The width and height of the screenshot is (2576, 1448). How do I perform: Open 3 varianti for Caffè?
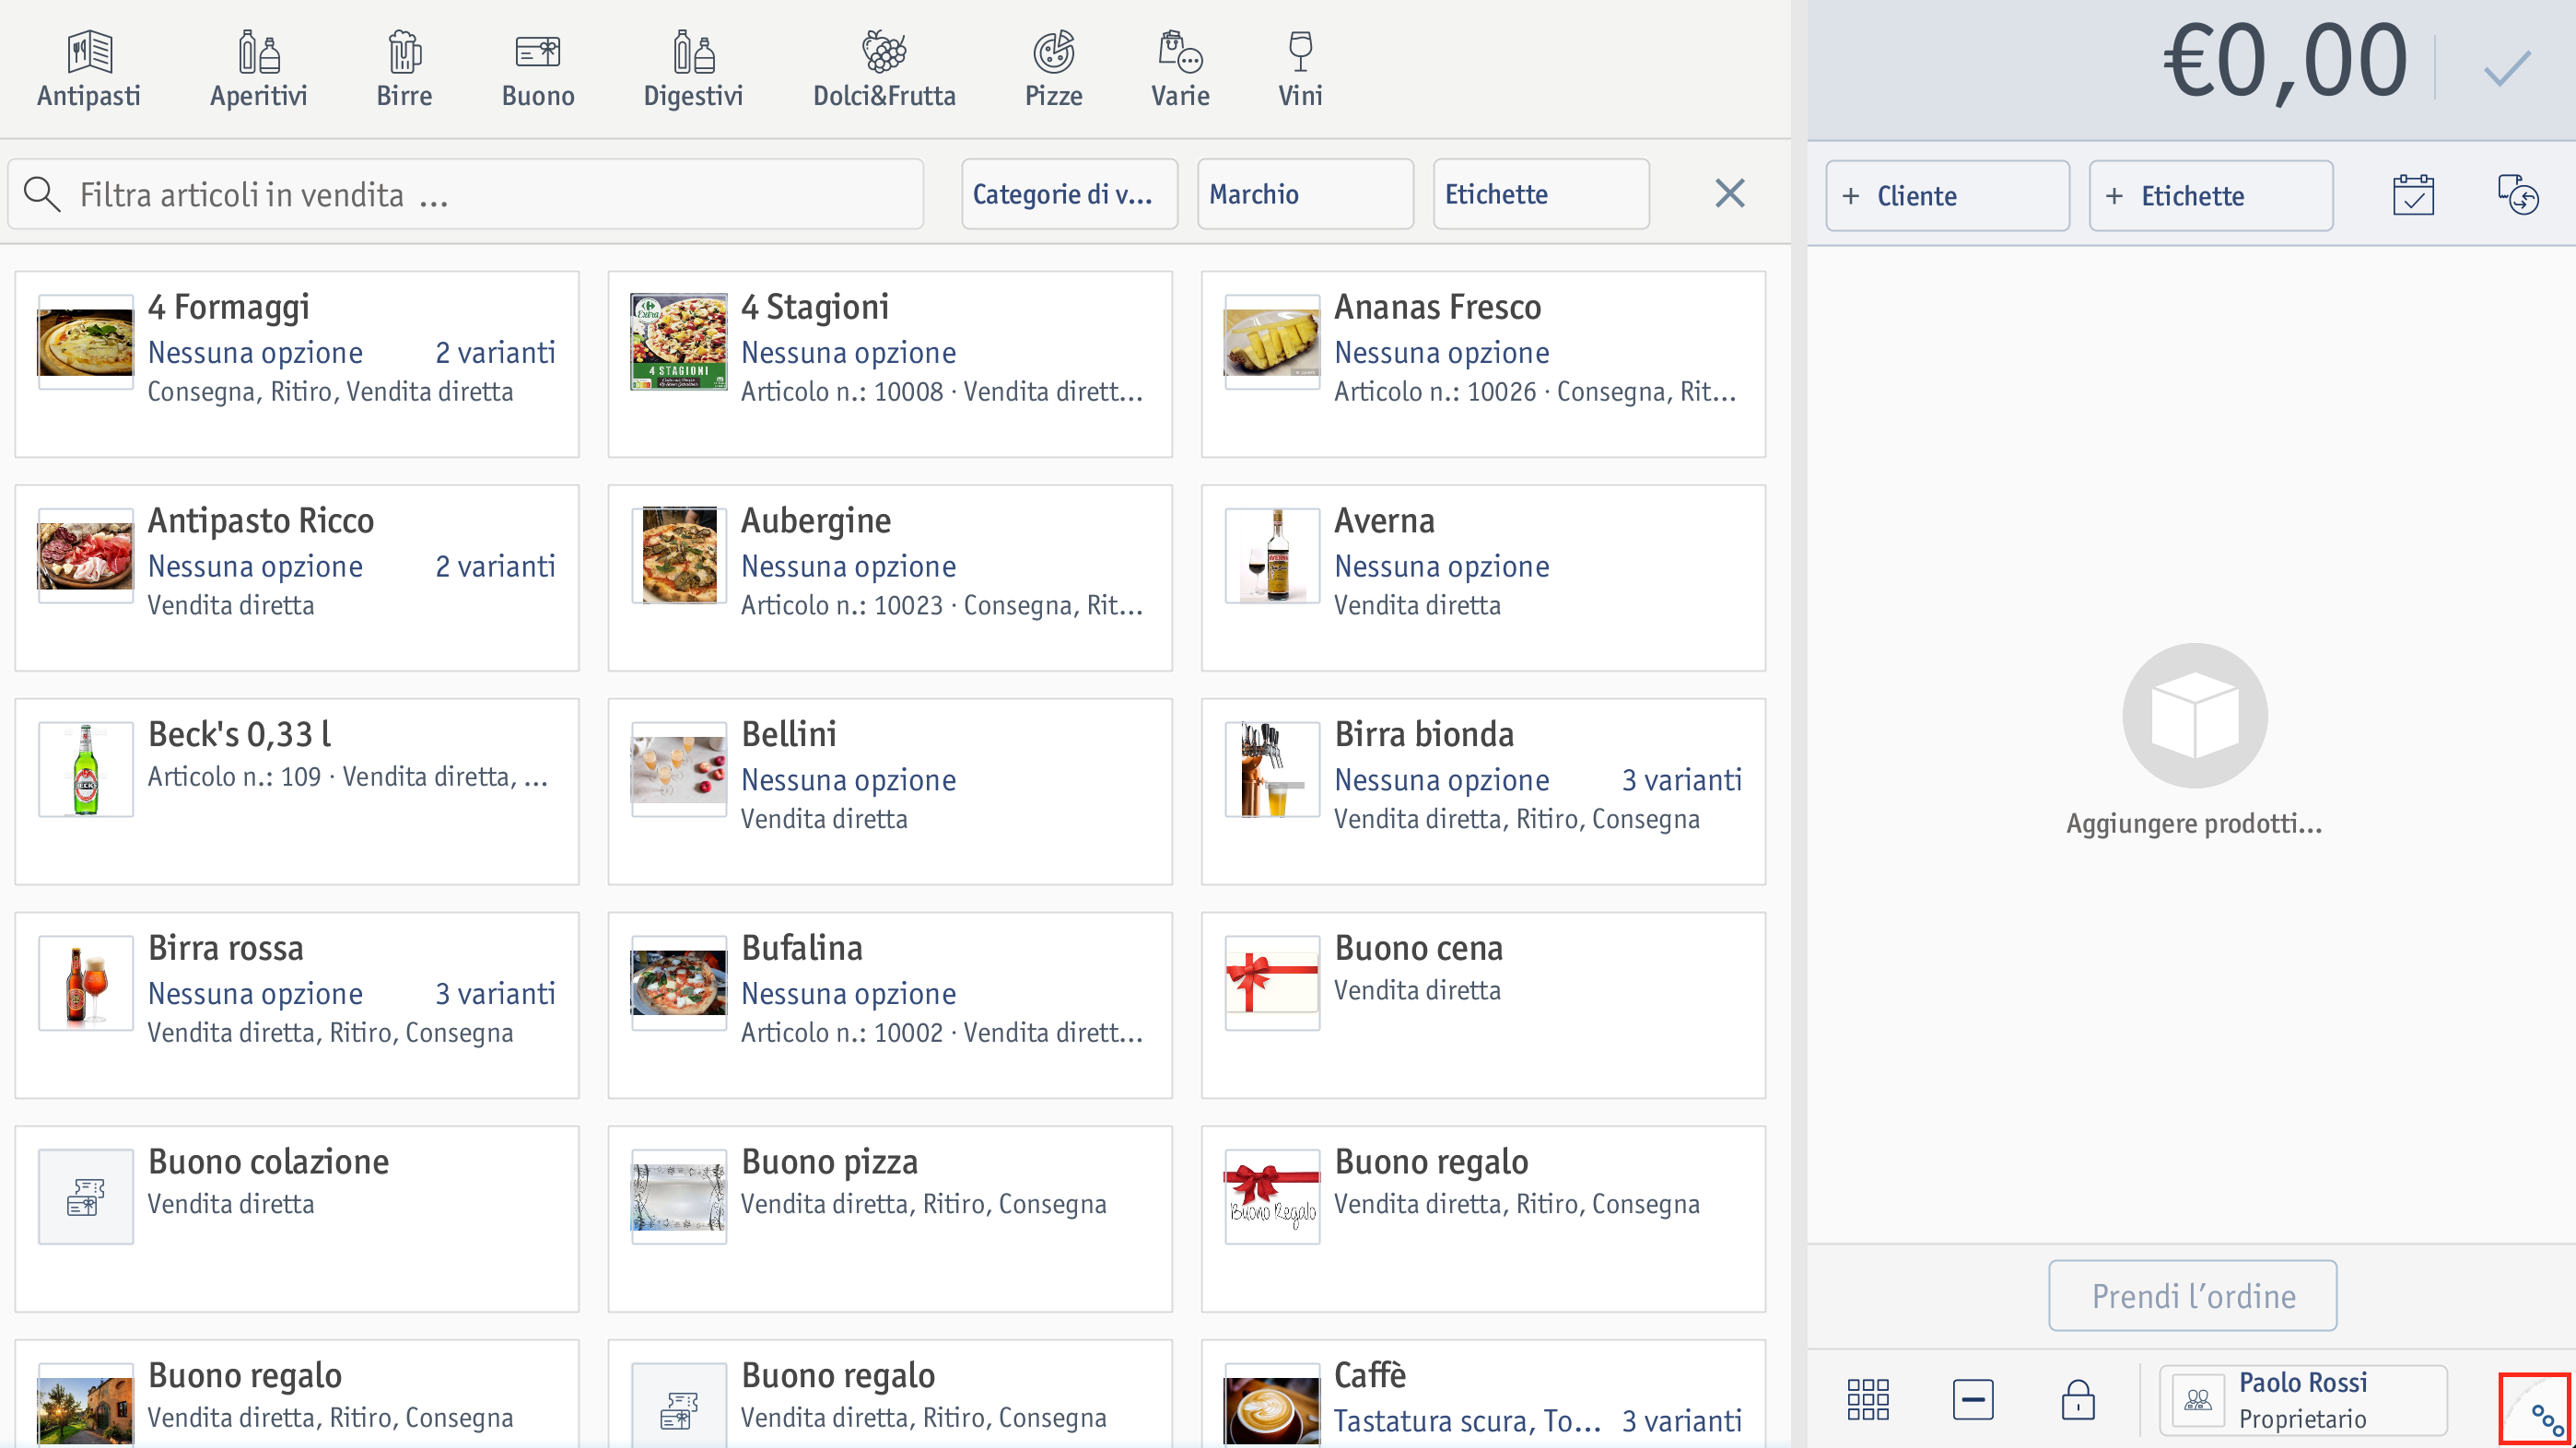1681,1421
